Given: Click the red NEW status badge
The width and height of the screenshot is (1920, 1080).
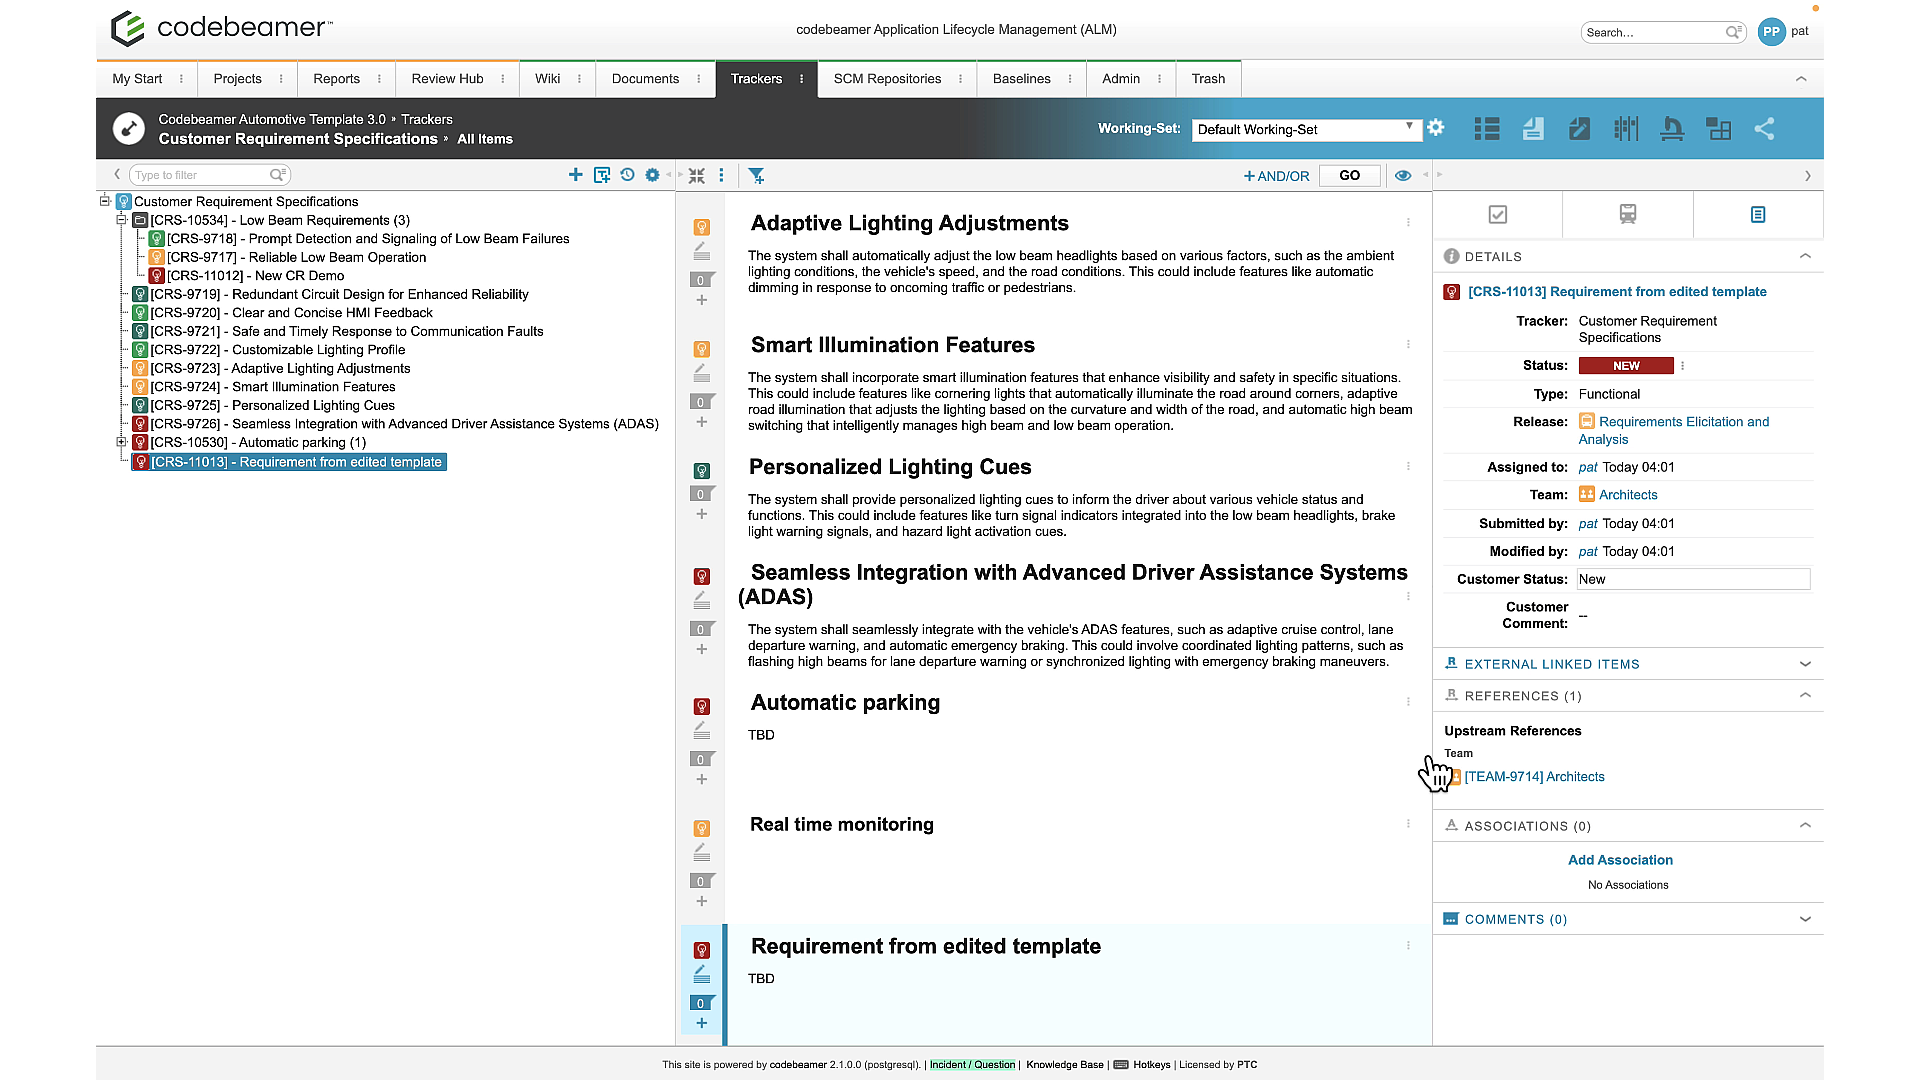Looking at the screenshot, I should (1626, 366).
